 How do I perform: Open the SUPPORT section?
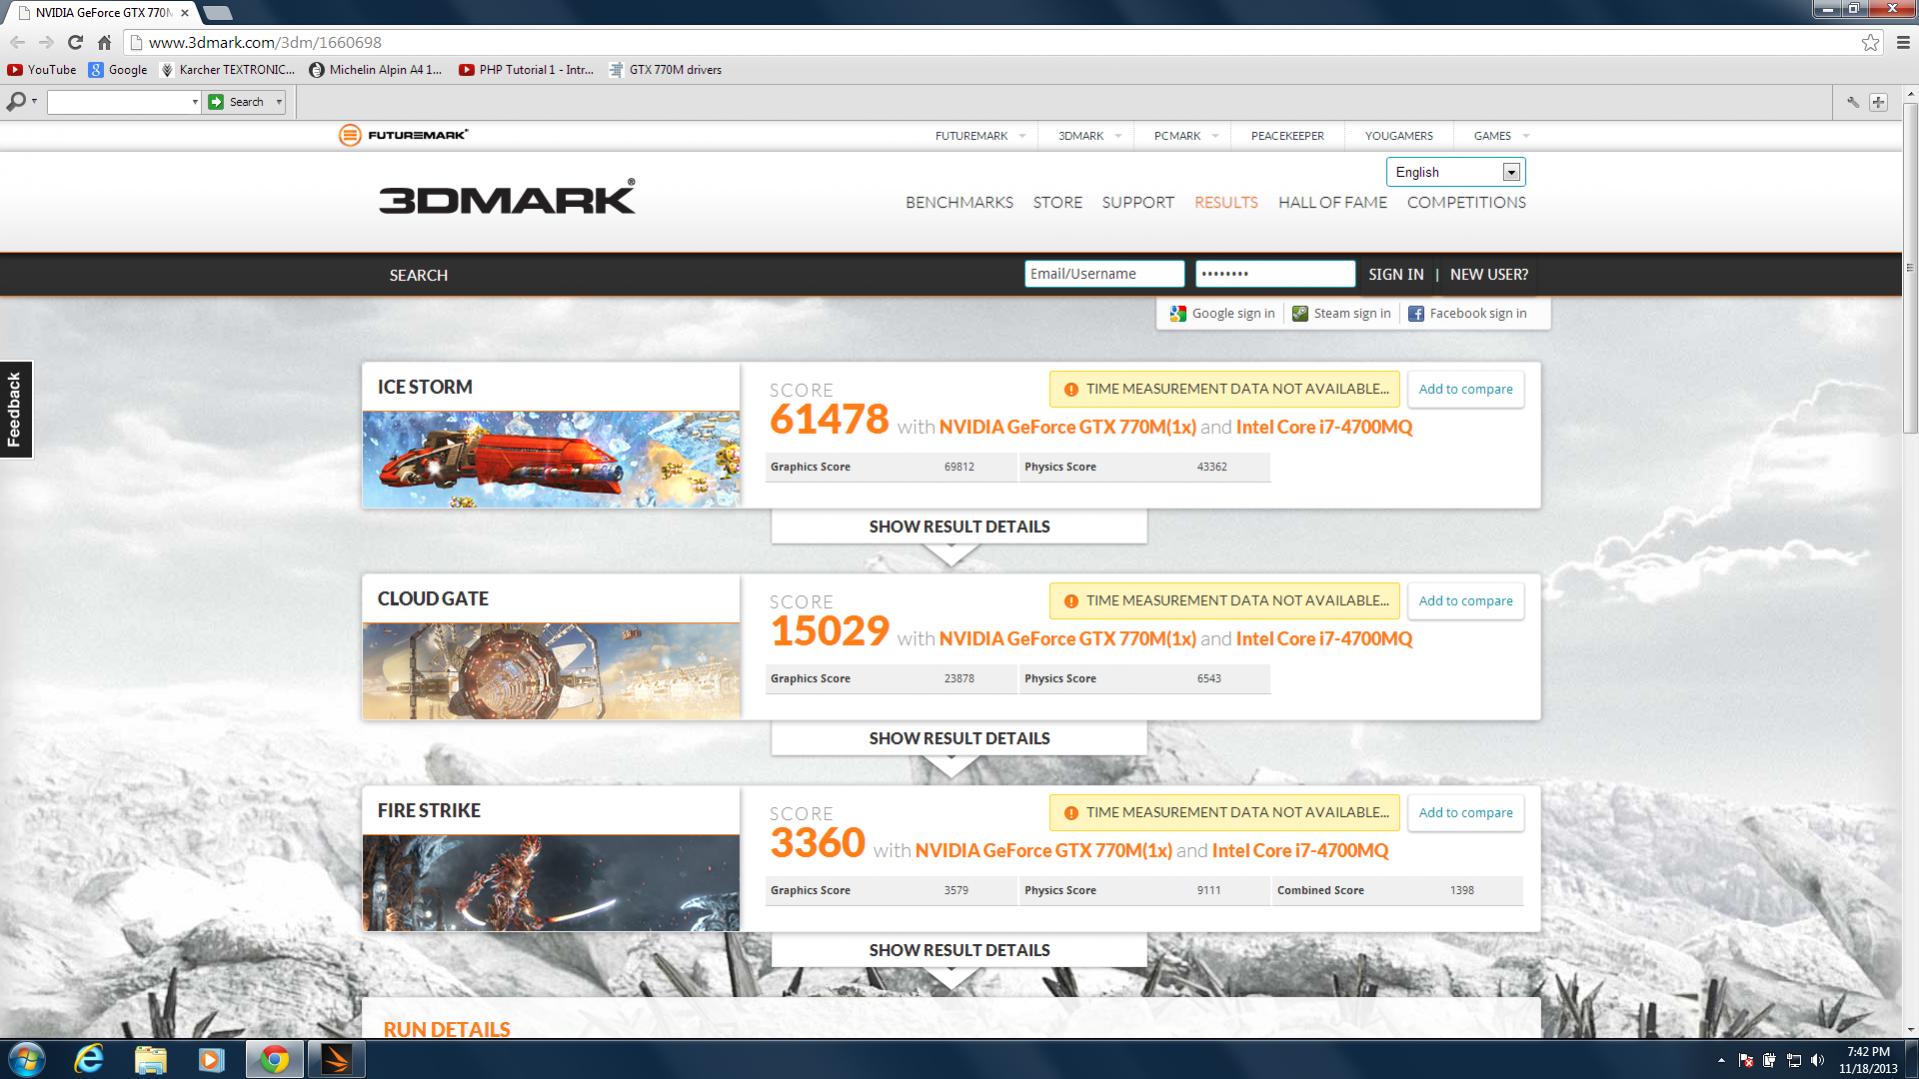coord(1137,202)
